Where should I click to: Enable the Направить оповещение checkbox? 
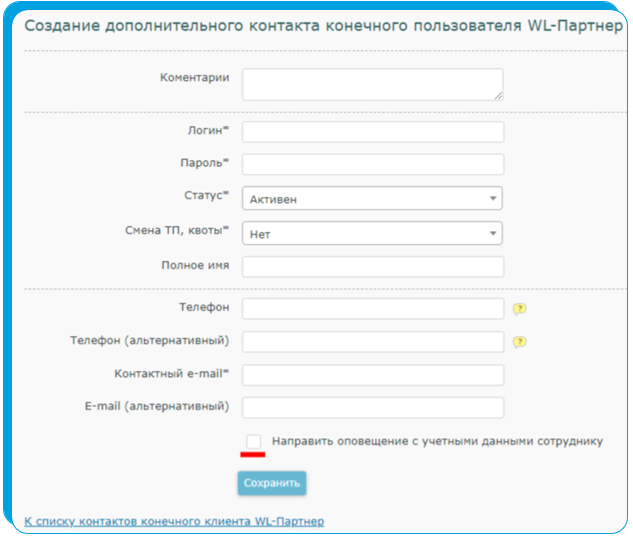point(254,441)
